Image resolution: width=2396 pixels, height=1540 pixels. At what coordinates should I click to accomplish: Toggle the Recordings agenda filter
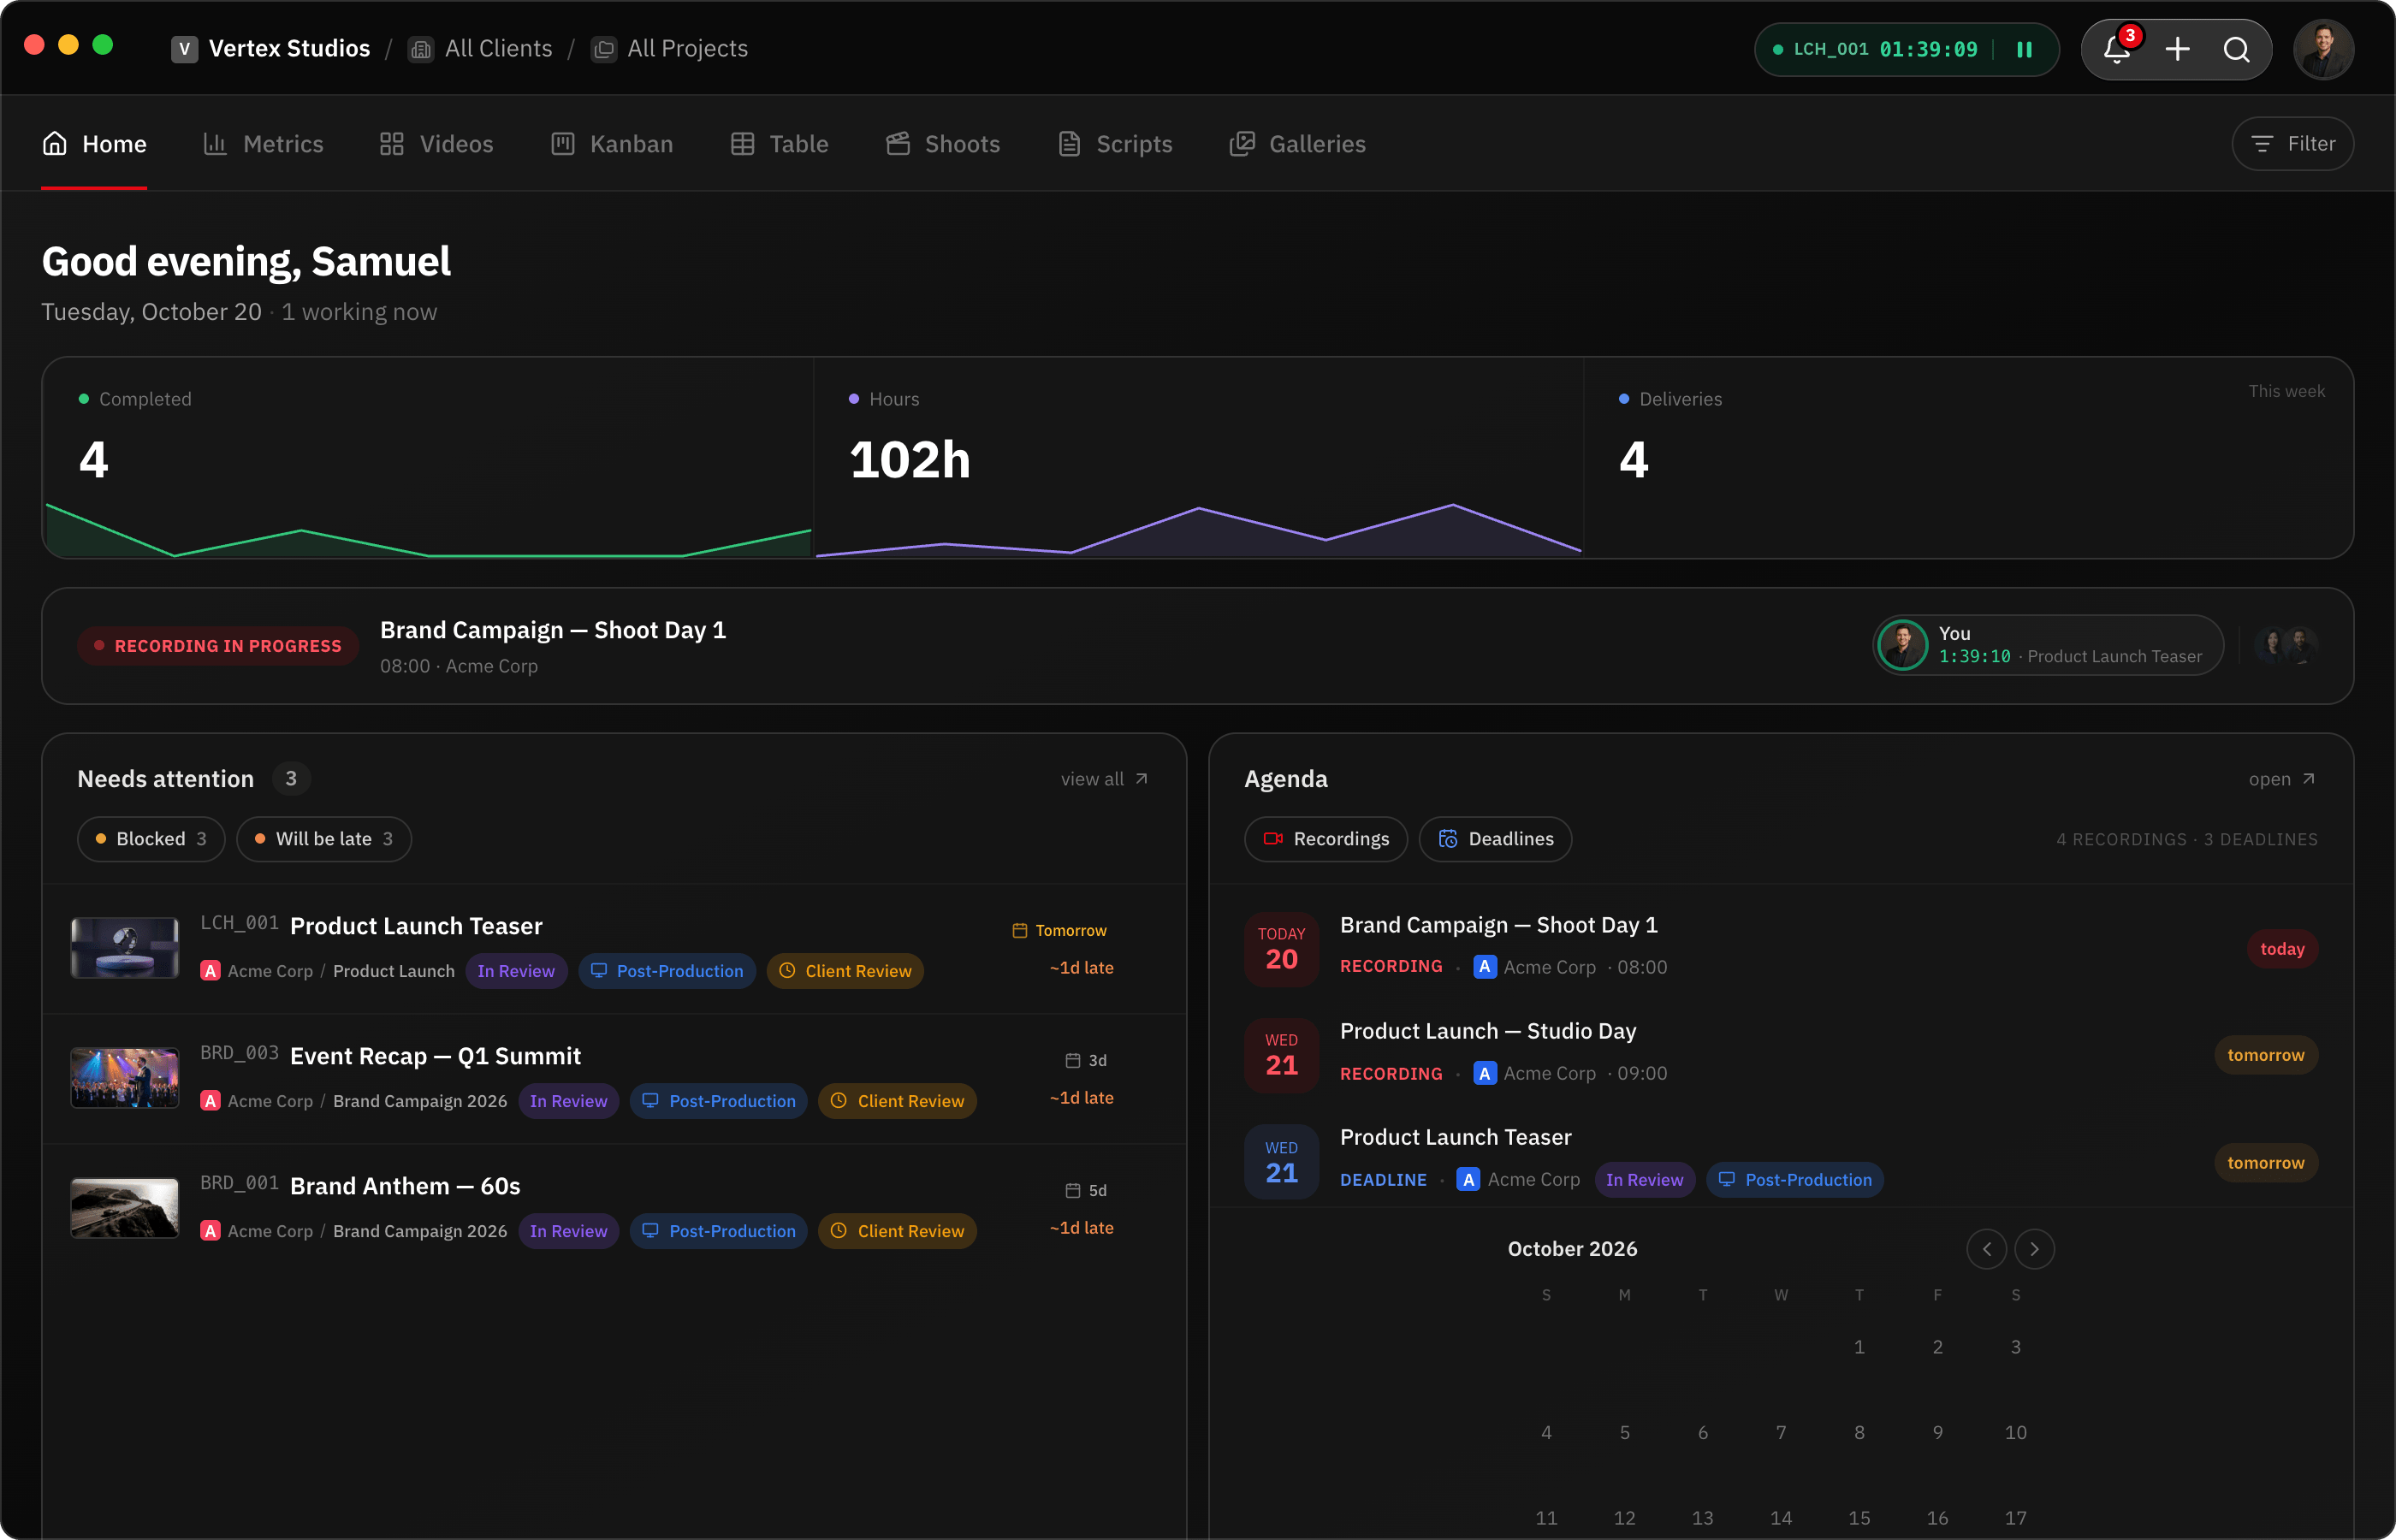pyautogui.click(x=1326, y=839)
